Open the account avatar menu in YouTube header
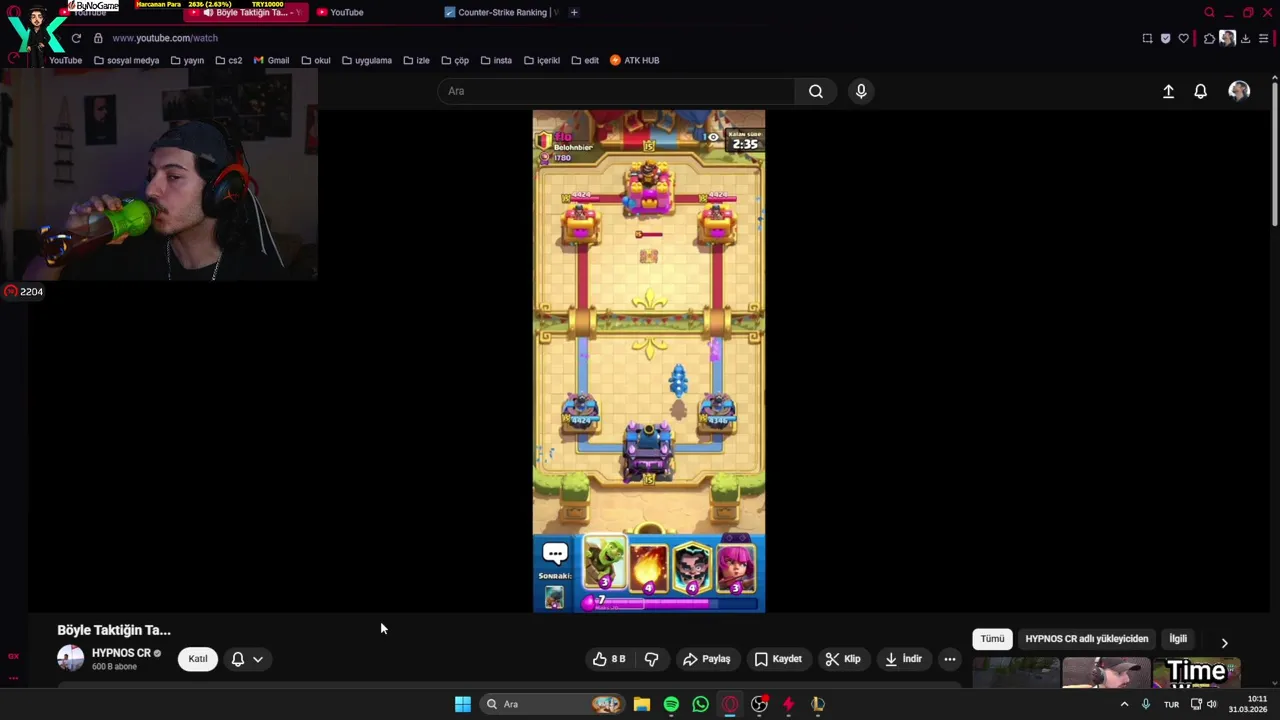The image size is (1280, 720). tap(1239, 91)
